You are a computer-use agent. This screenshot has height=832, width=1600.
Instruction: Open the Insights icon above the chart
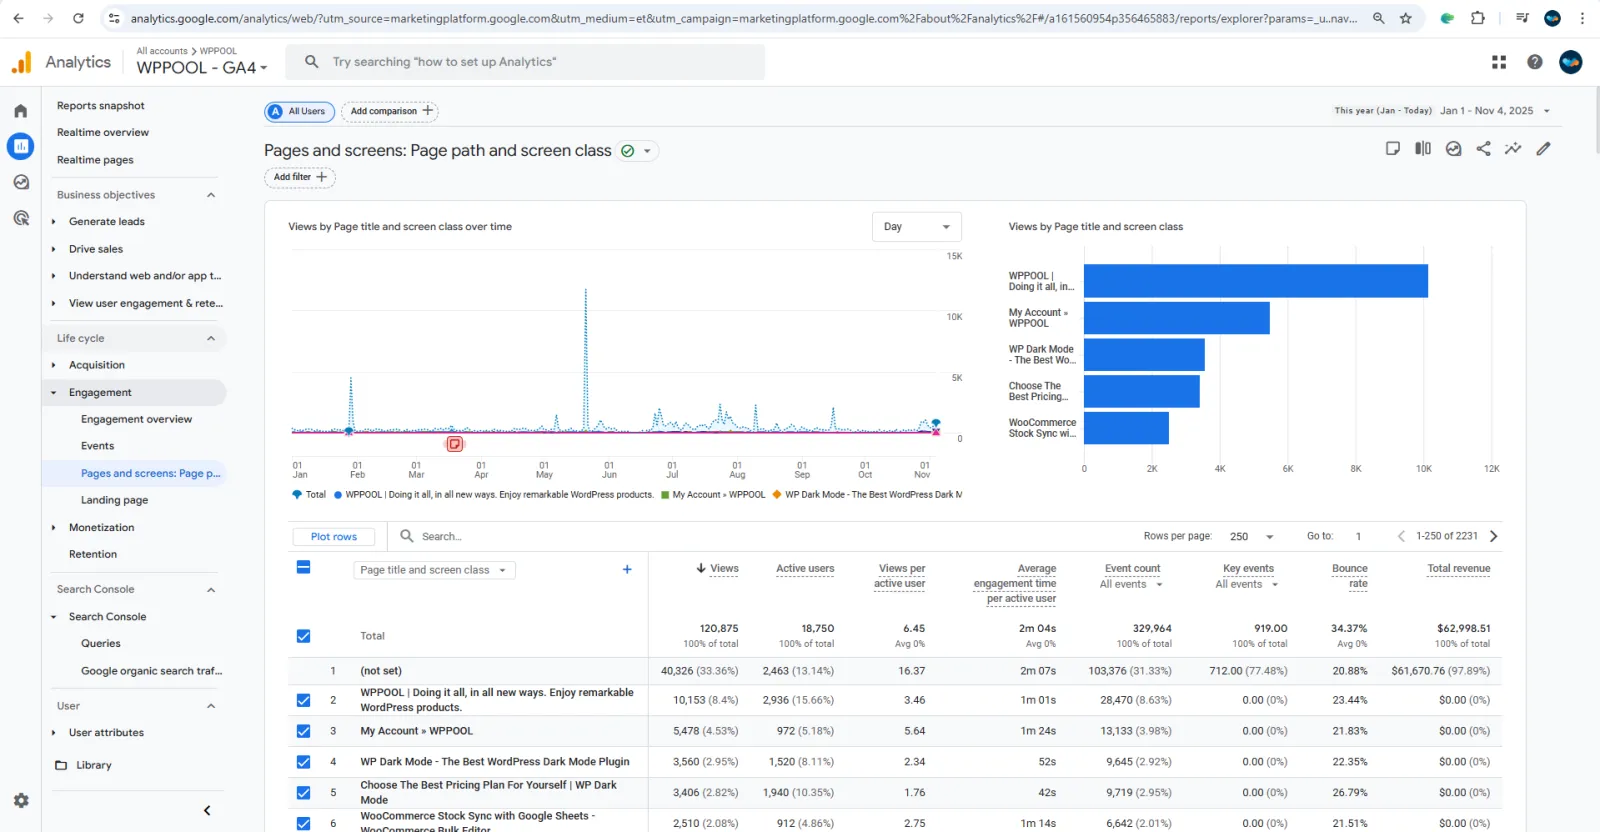pos(1454,149)
